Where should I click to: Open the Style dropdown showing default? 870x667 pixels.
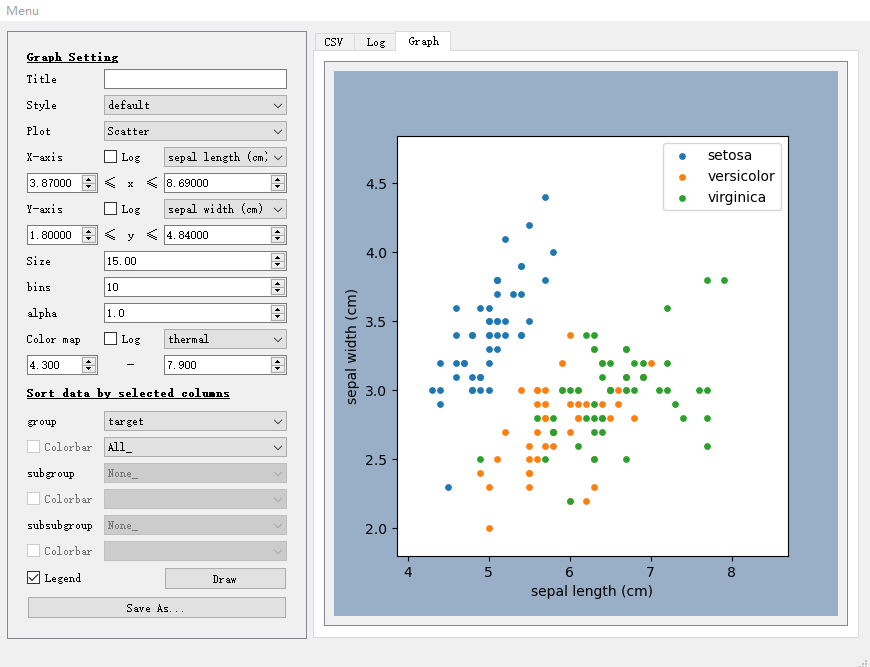pyautogui.click(x=195, y=105)
